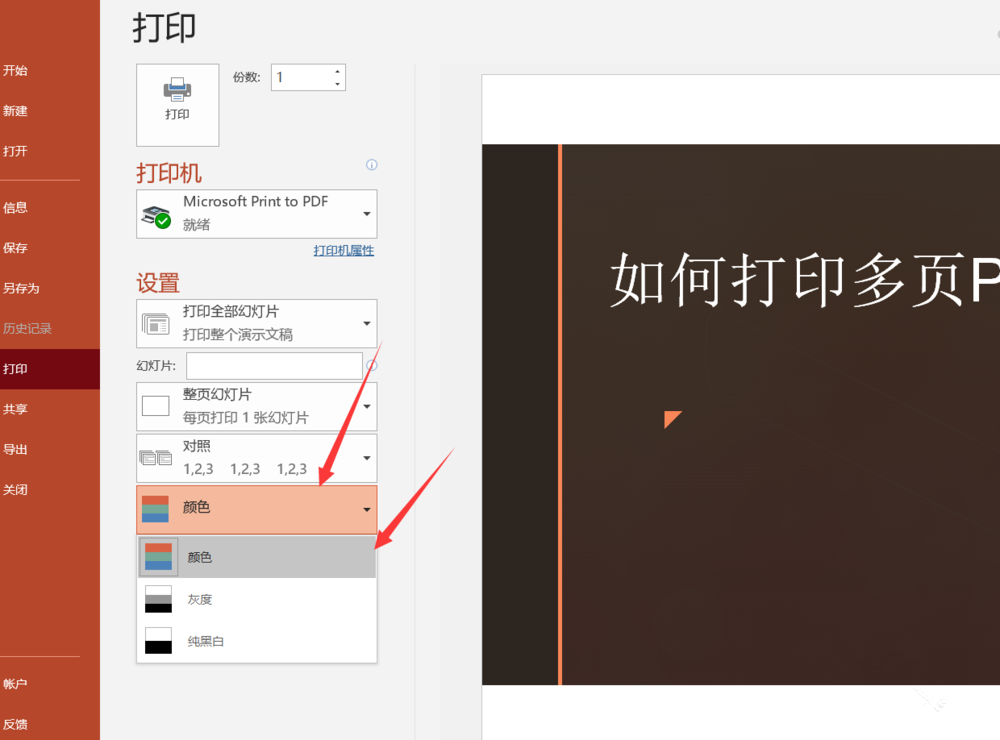Screen dimensions: 1000x740
Task: Click the collation icon beside 对照
Action: click(x=155, y=458)
